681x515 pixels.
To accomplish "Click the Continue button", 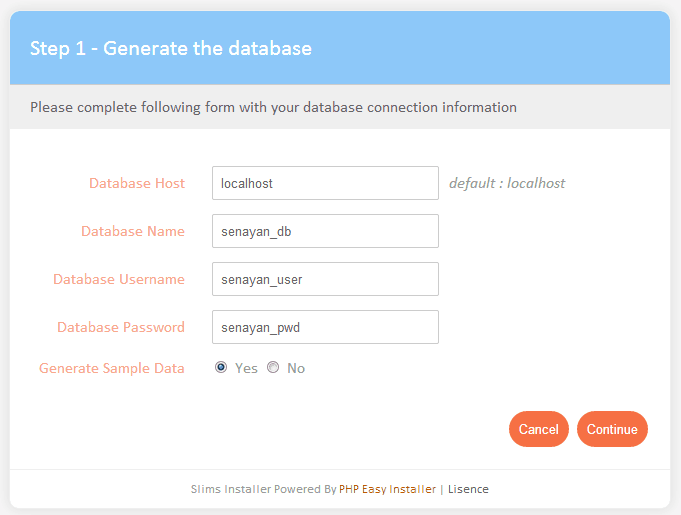I will click(x=612, y=429).
